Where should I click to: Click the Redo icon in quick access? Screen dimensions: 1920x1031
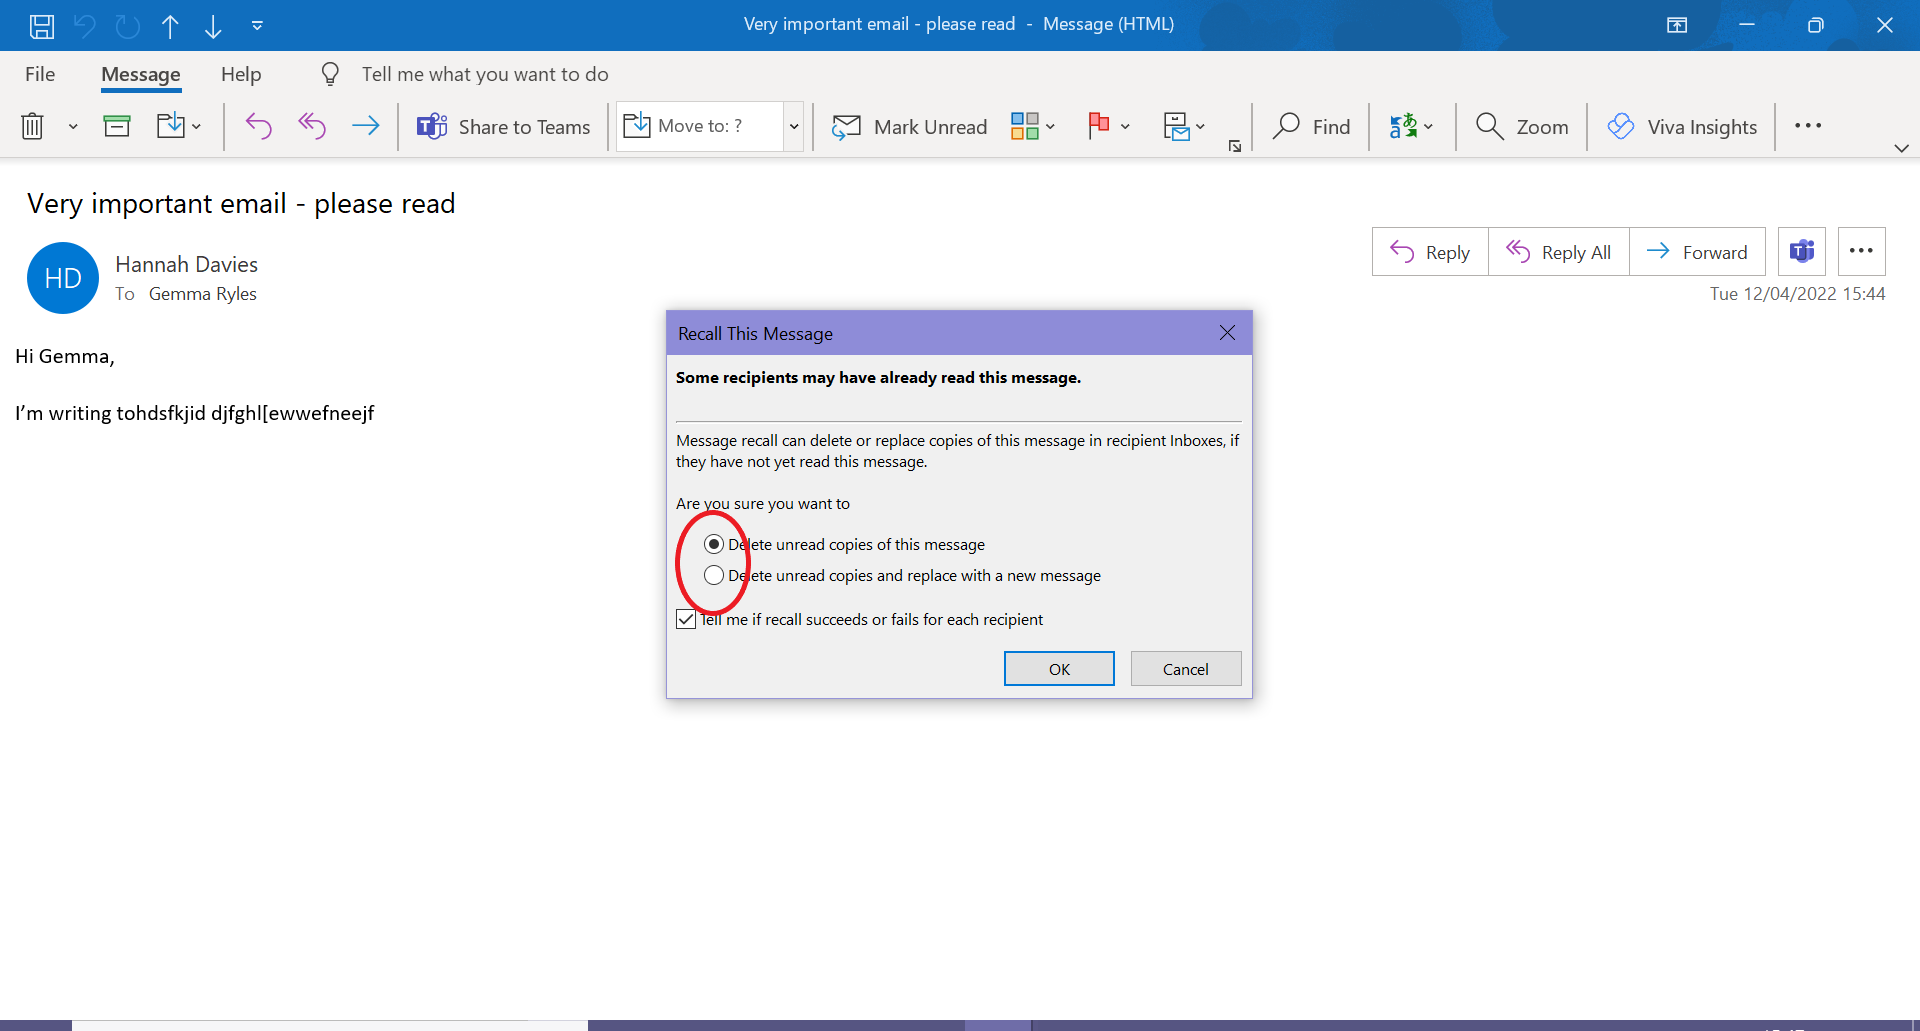(127, 26)
